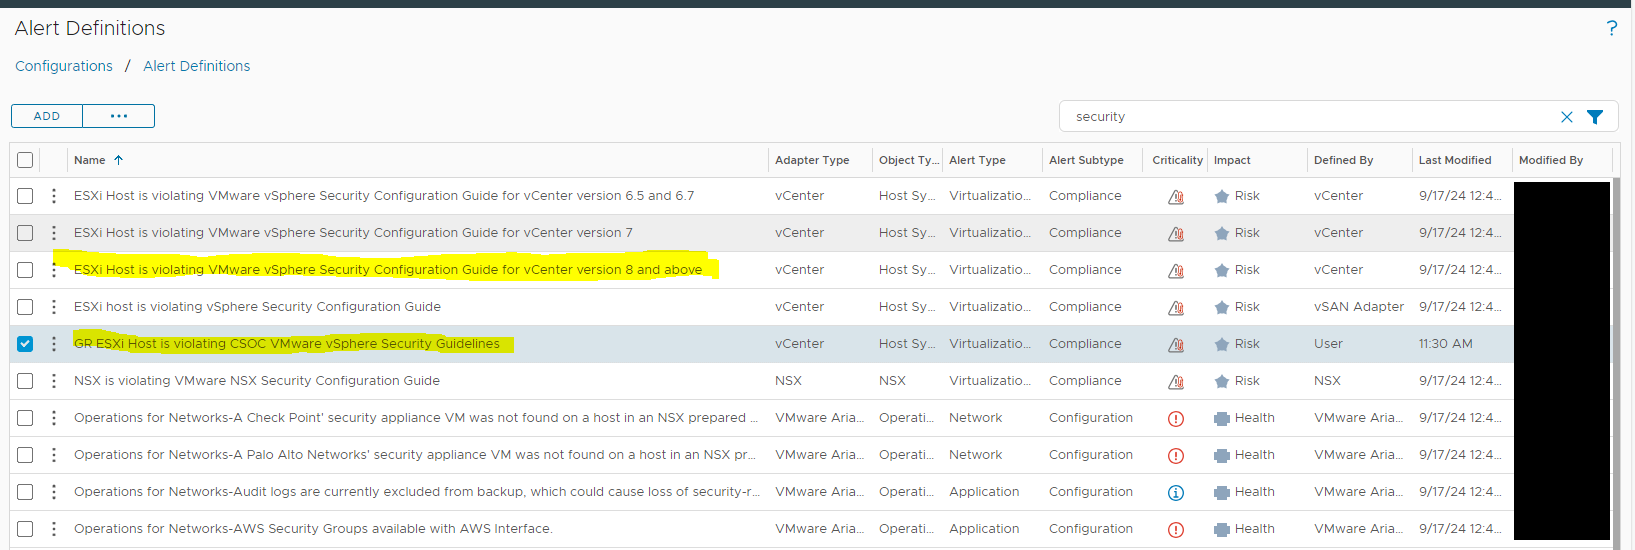Open the help question mark icon
This screenshot has height=550, width=1635.
pos(1611,28)
